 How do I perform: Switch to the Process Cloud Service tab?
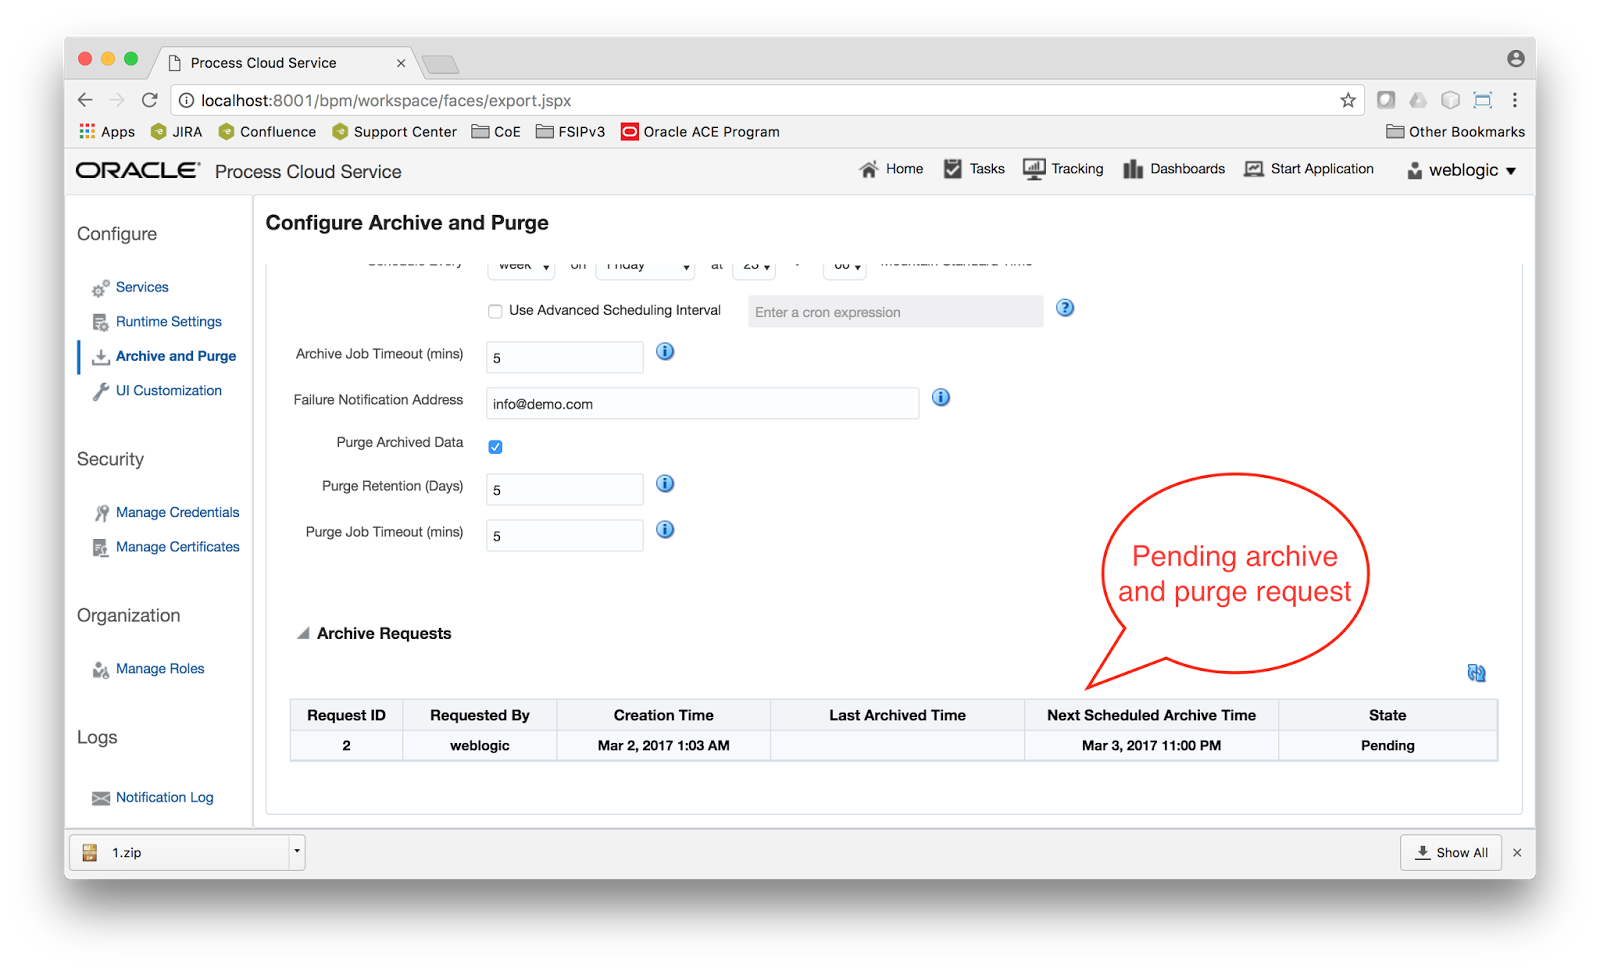click(x=265, y=62)
